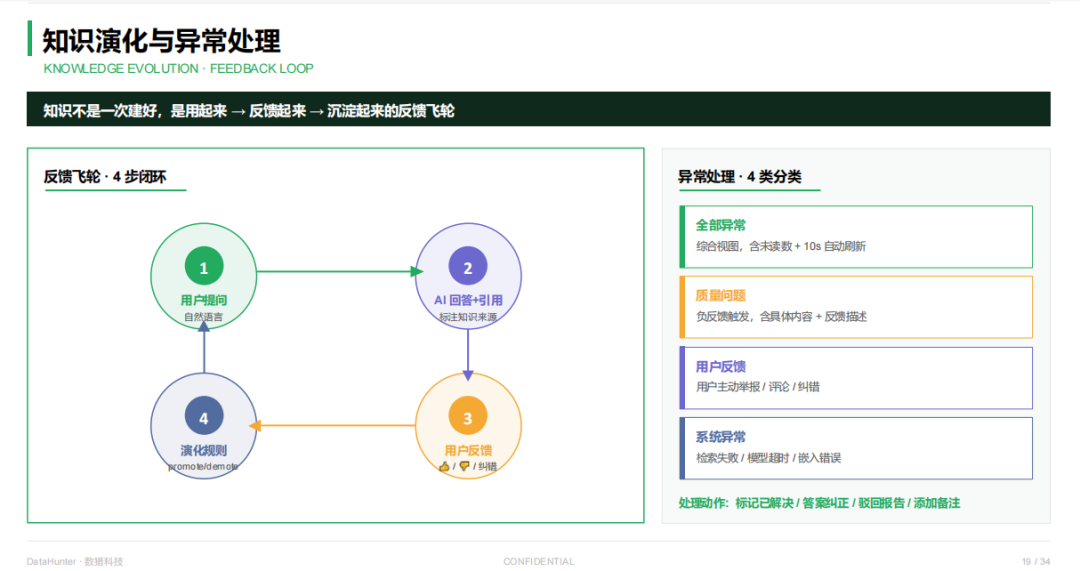Click the promote/demote subtitle text

pyautogui.click(x=204, y=466)
